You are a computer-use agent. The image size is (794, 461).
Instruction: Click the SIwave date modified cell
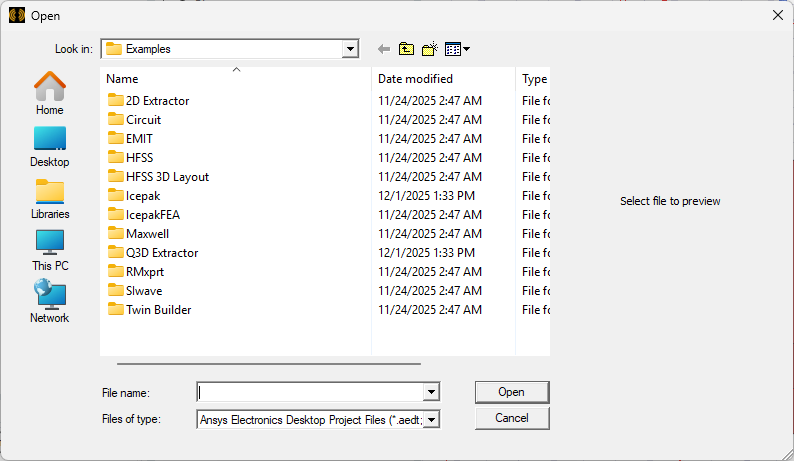coord(430,290)
